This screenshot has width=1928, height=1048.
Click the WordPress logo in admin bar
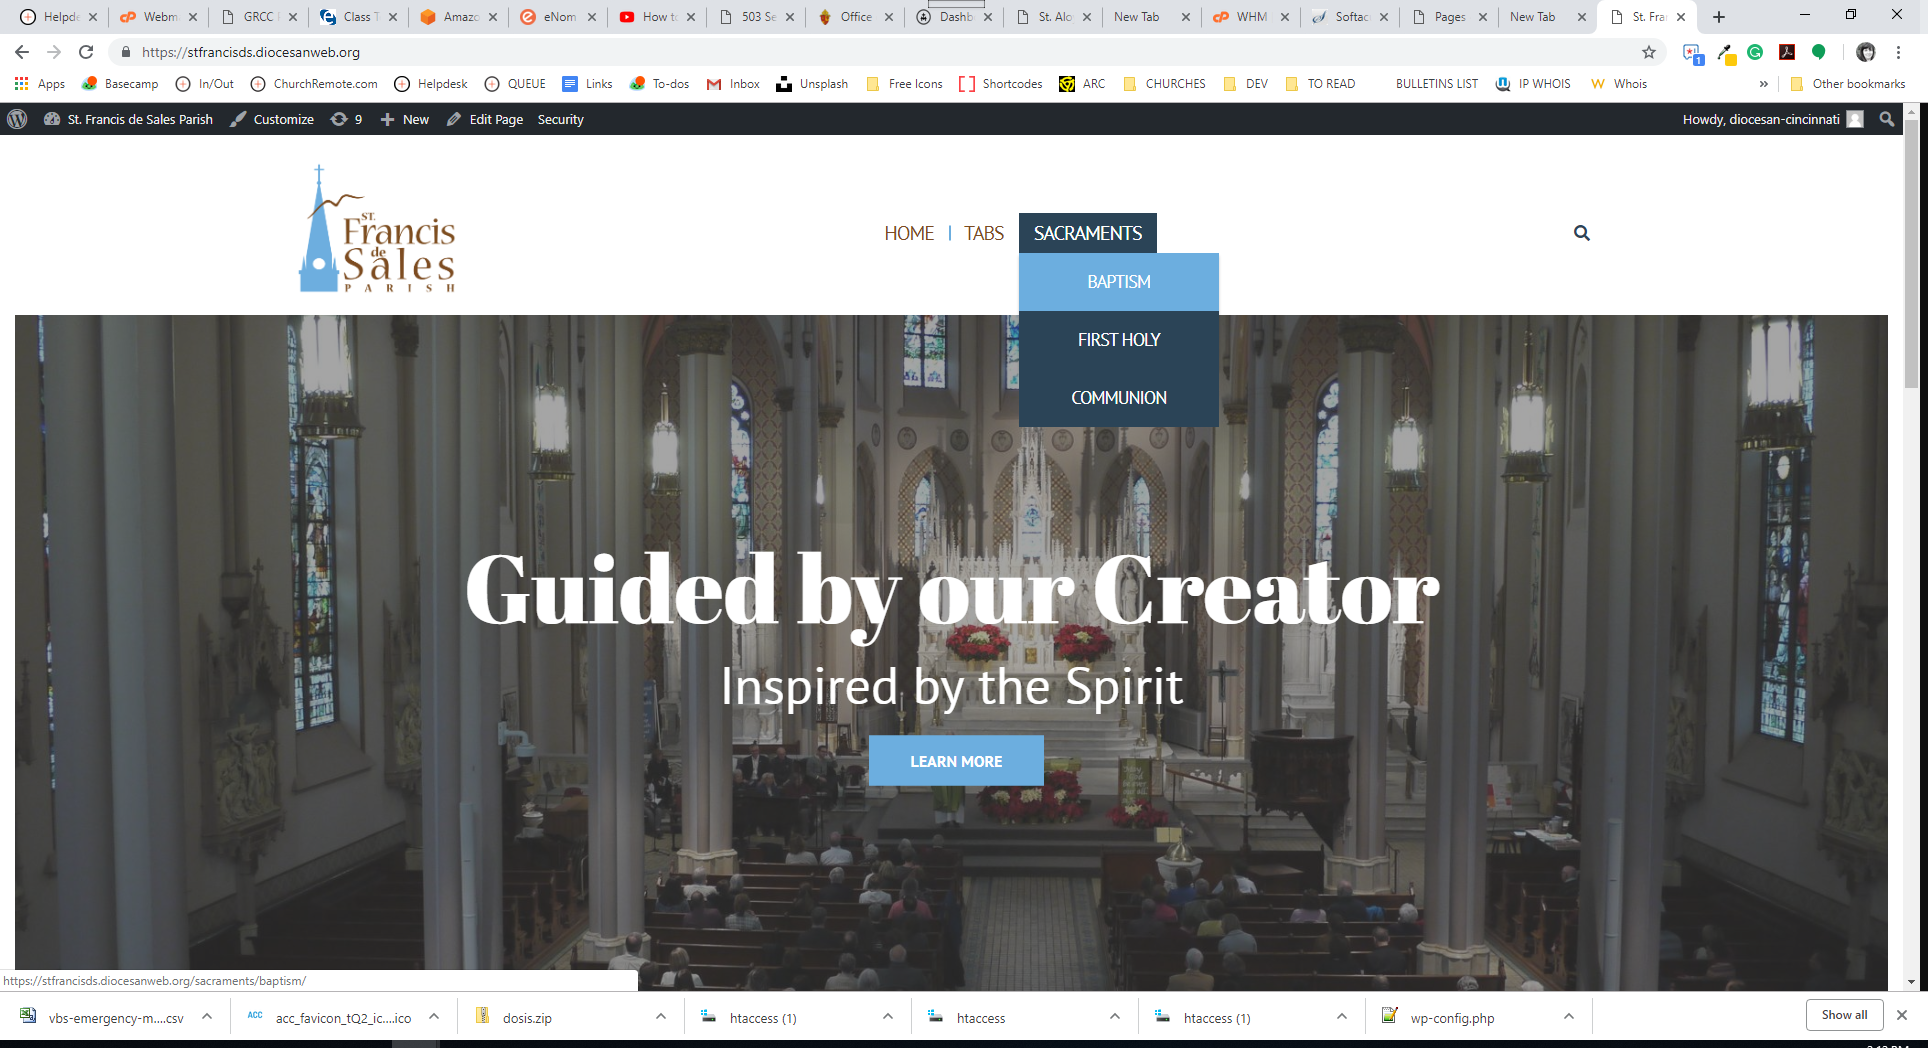(17, 119)
